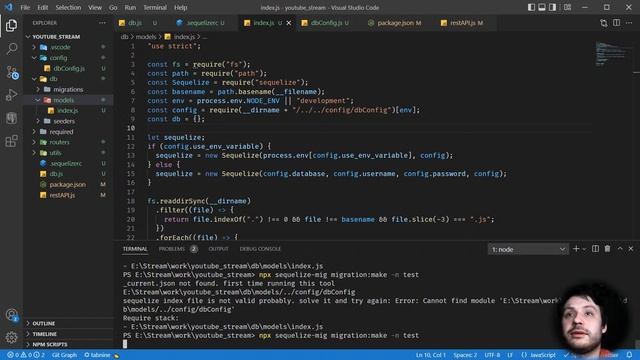640x360 pixels.
Task: Open the Selection menu
Action: pos(68,7)
